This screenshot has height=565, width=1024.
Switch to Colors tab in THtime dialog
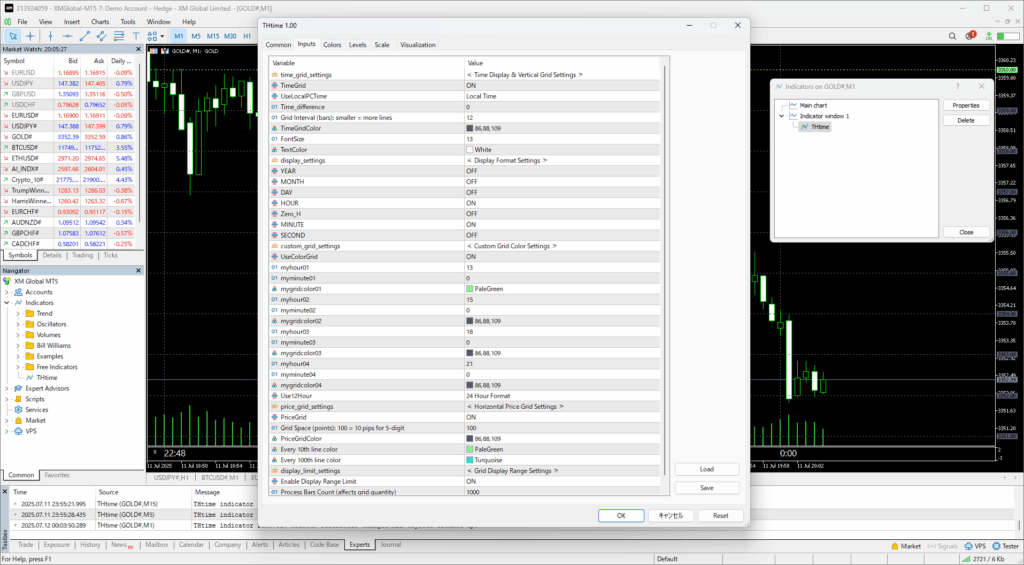(x=332, y=45)
